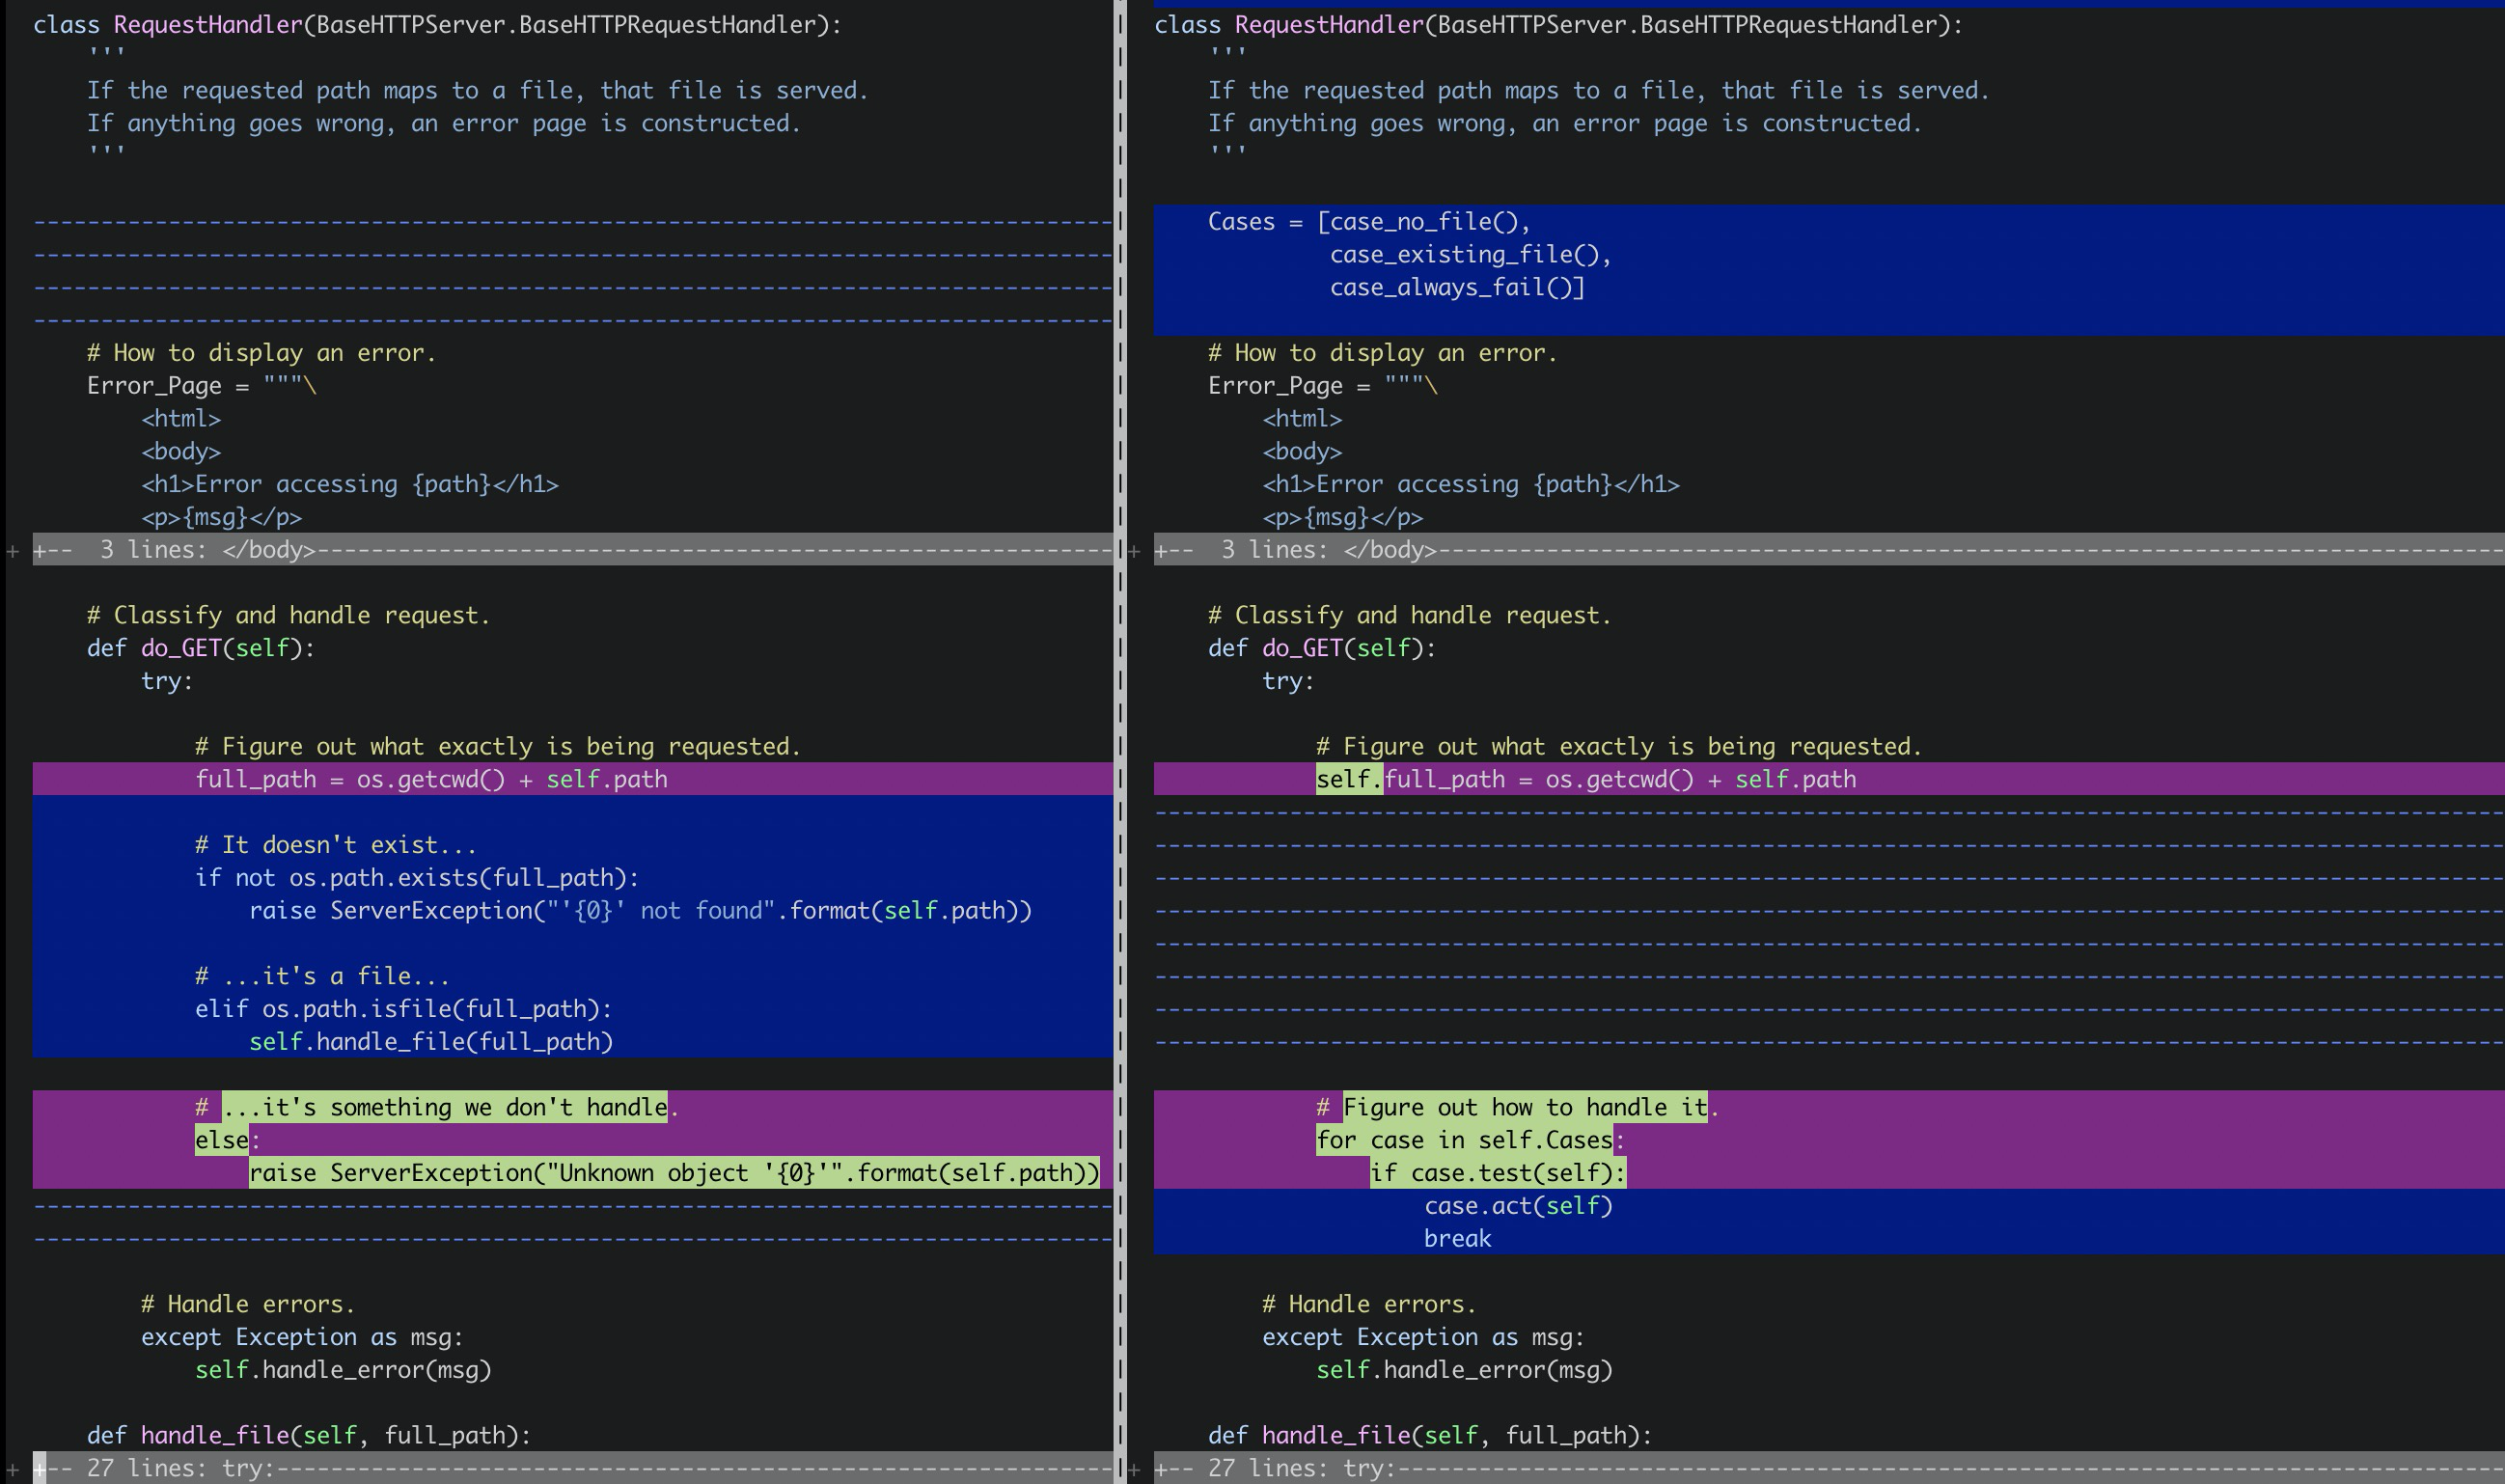Viewport: 2505px width, 1484px height.
Task: Click "class RequestHandler" line in the left pane
Action: click(x=438, y=25)
